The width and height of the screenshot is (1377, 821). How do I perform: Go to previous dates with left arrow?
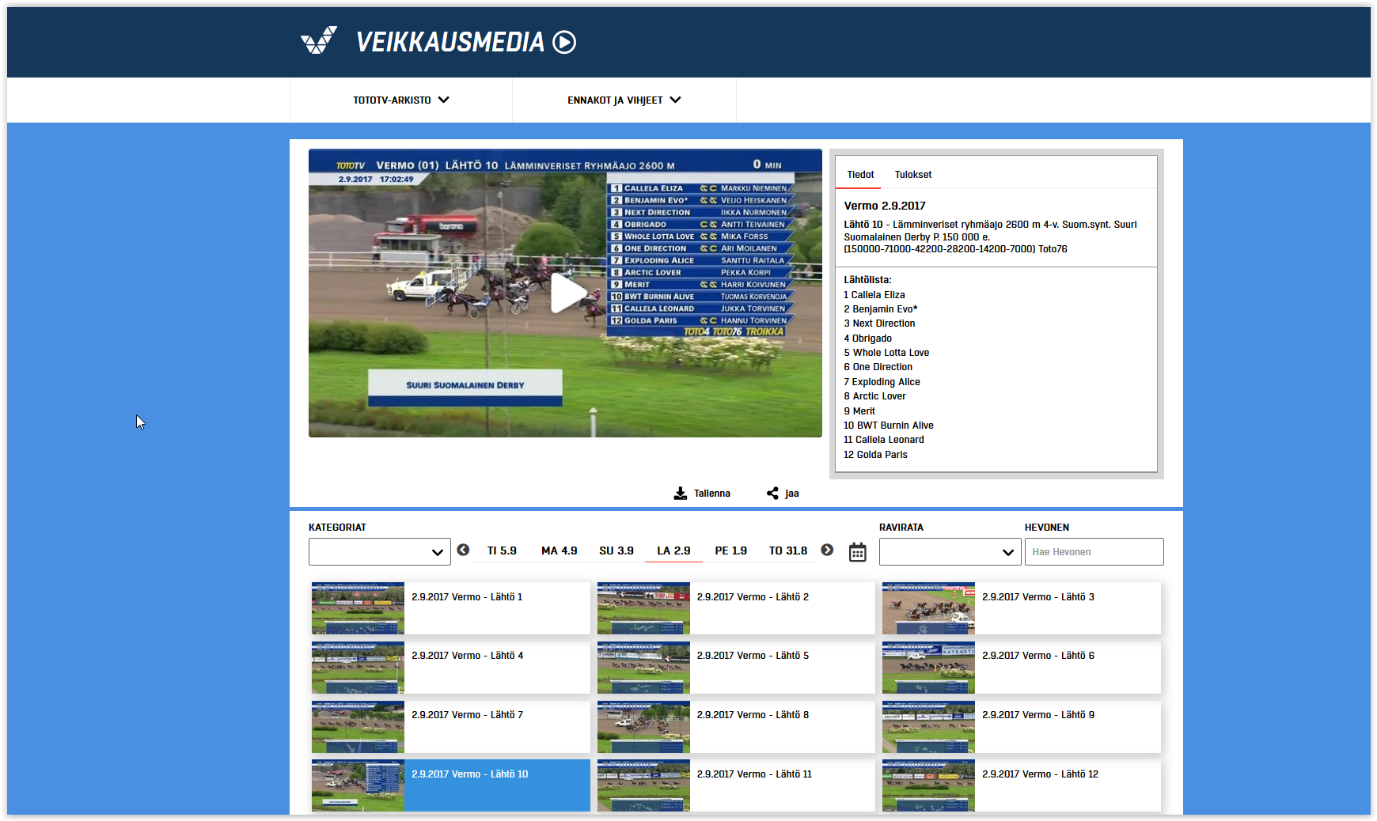[x=463, y=550]
